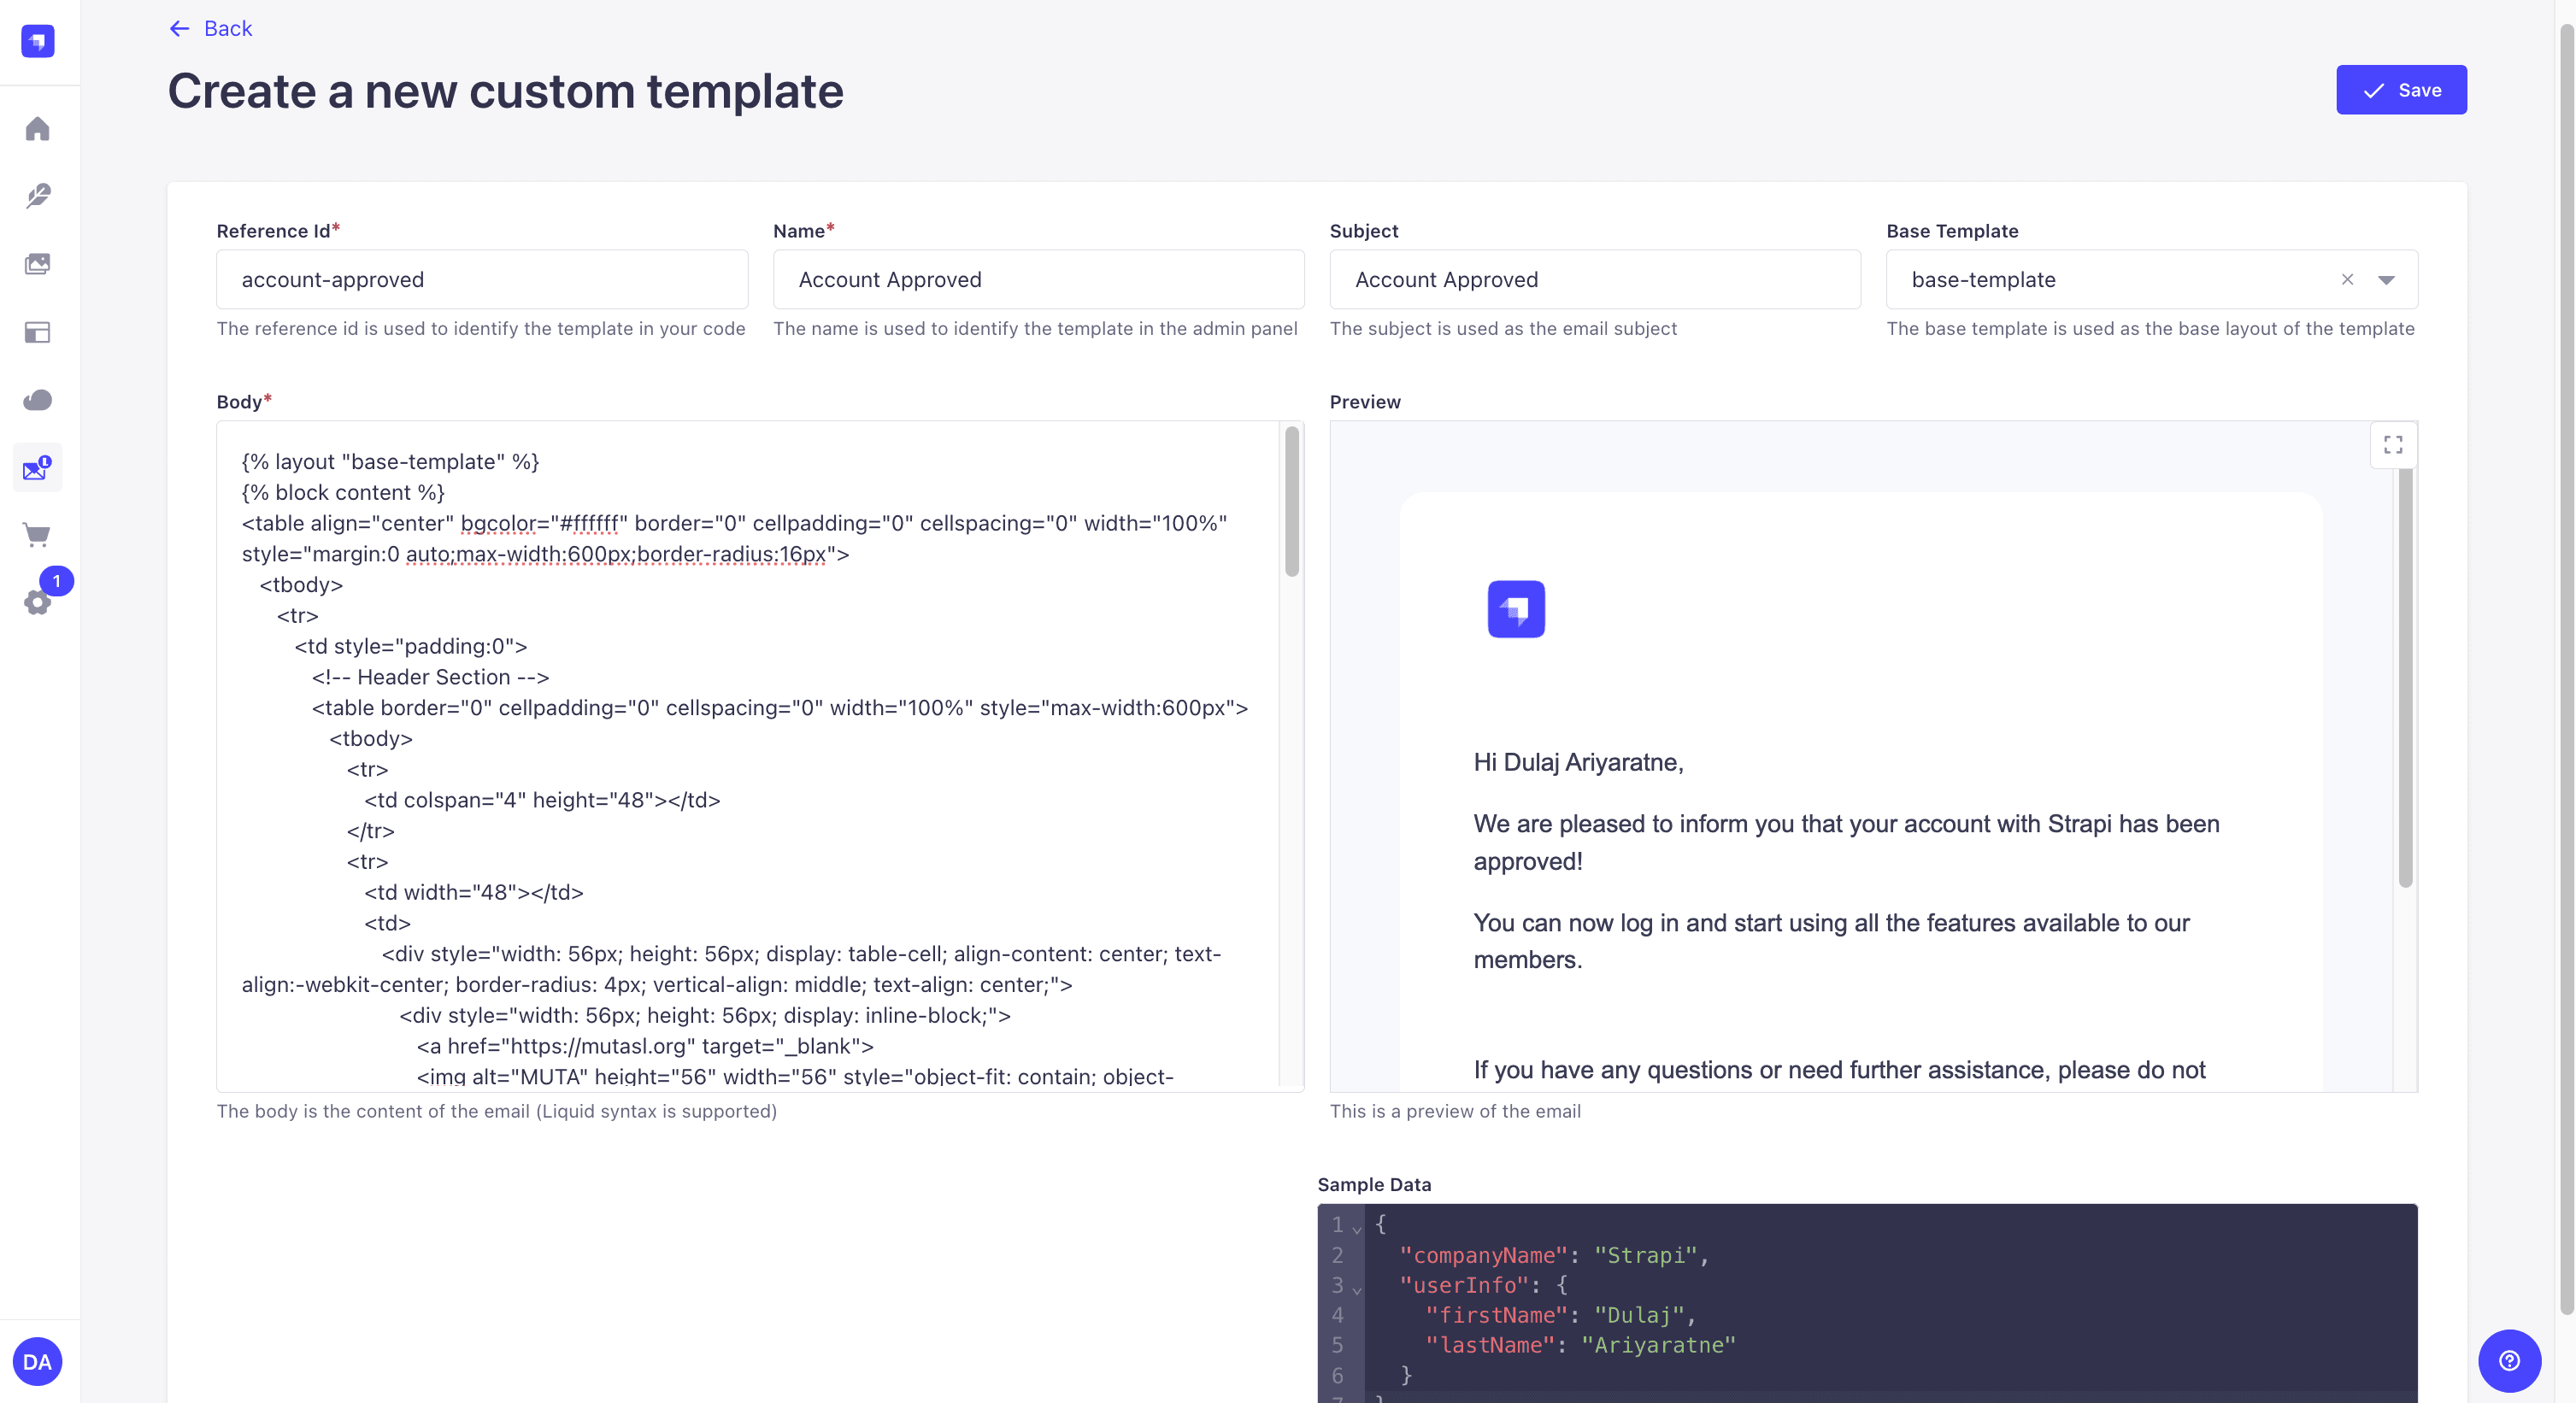Screen dimensions: 2576x1403
Task: Open the DA user avatar menu
Action: (37, 1361)
